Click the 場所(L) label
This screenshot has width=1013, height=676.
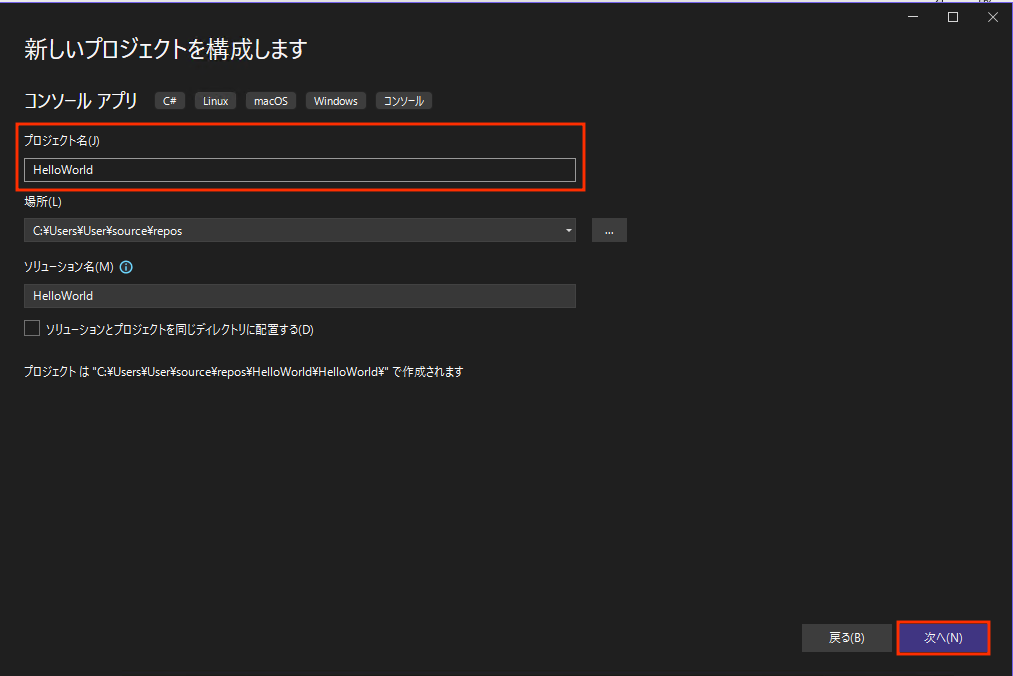43,202
